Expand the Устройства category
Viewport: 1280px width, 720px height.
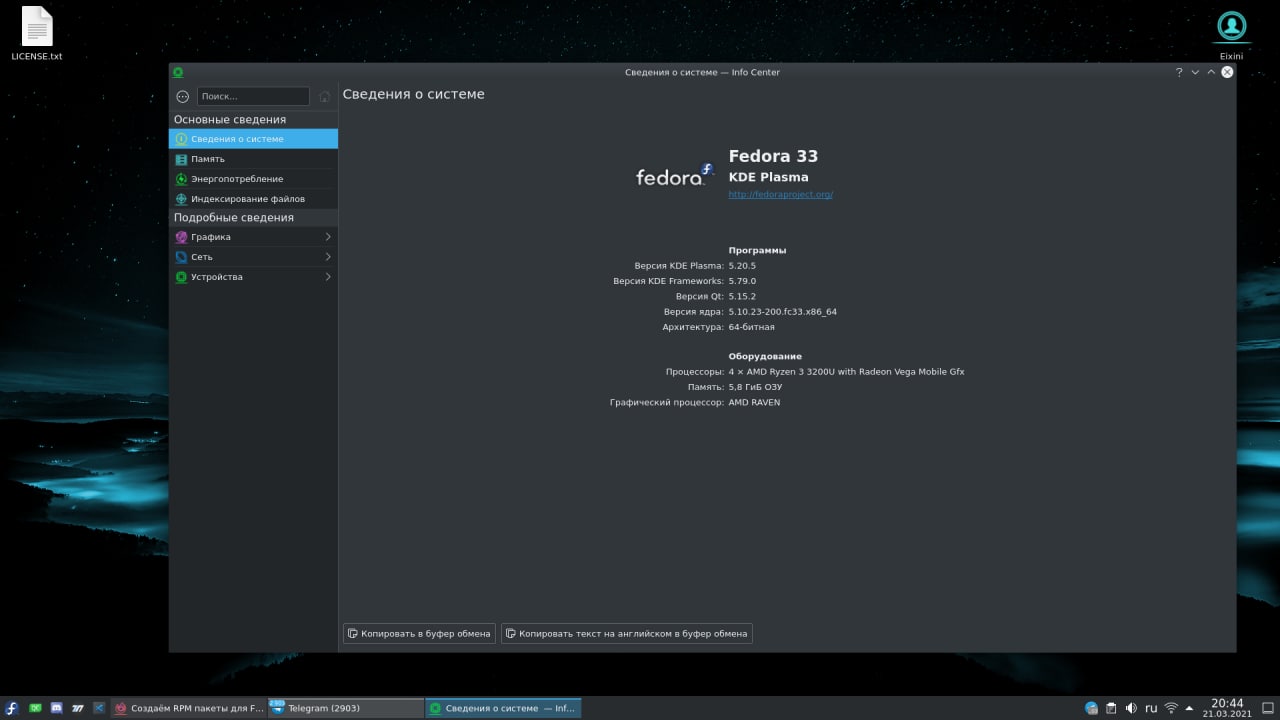tap(253, 277)
